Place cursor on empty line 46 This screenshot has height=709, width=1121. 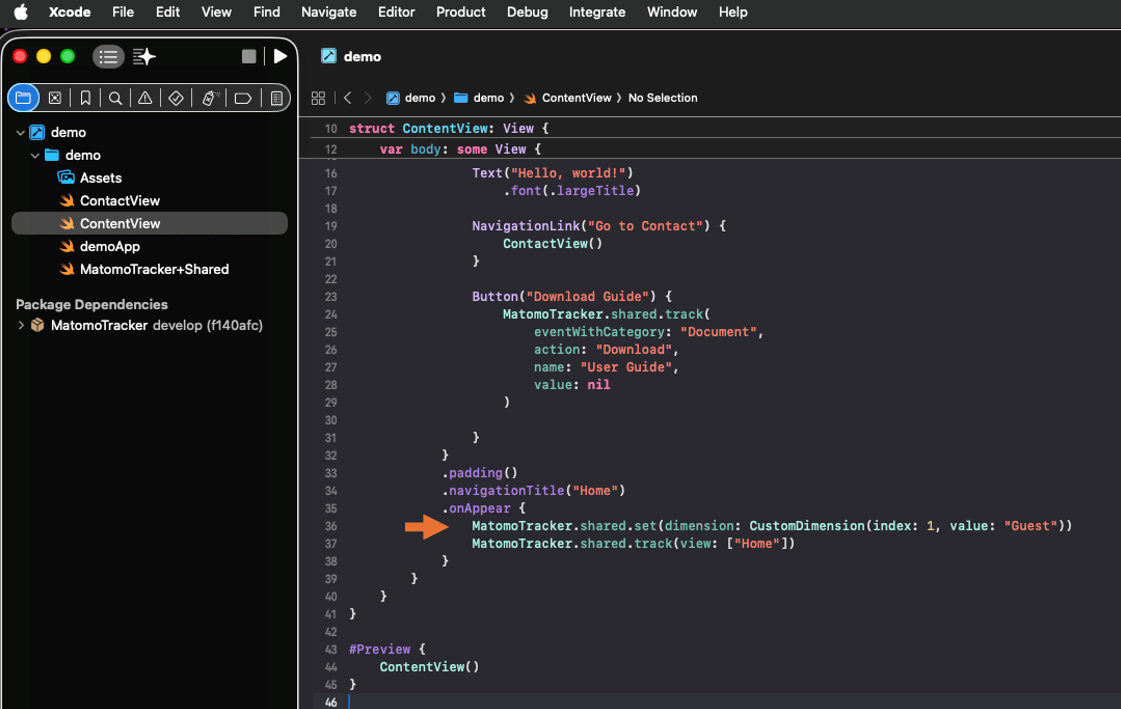tap(715, 702)
